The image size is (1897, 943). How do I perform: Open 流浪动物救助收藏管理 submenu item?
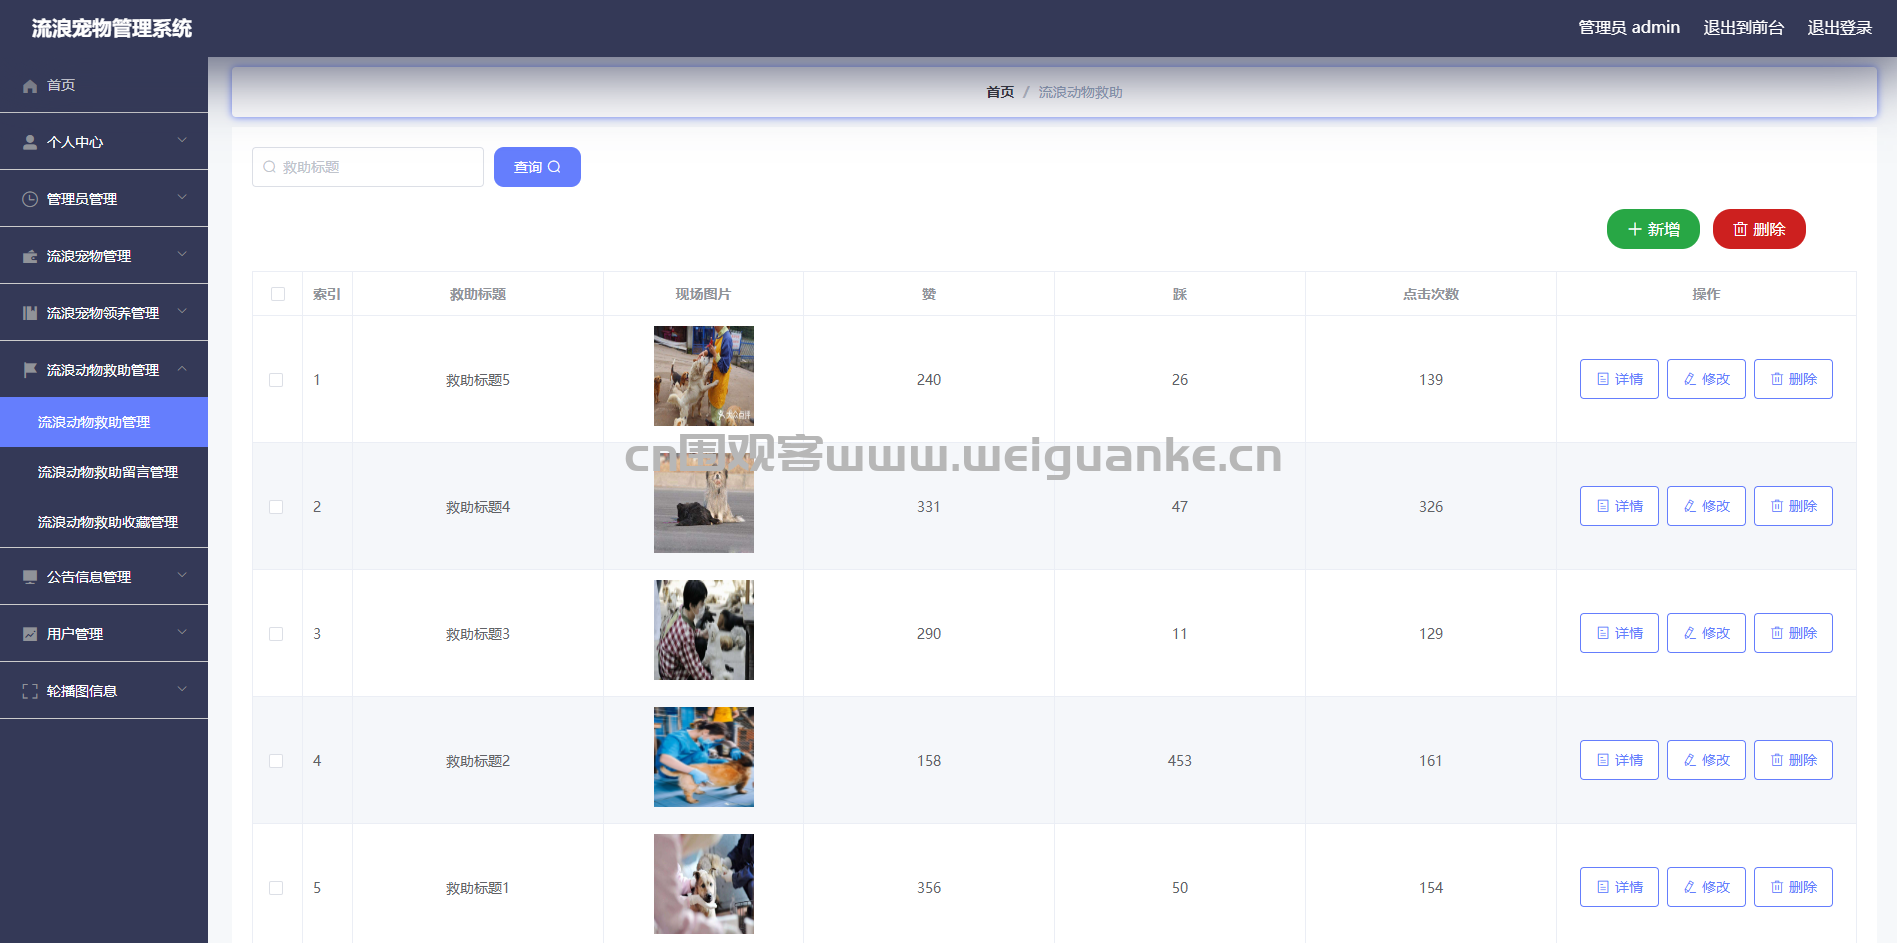click(x=104, y=522)
